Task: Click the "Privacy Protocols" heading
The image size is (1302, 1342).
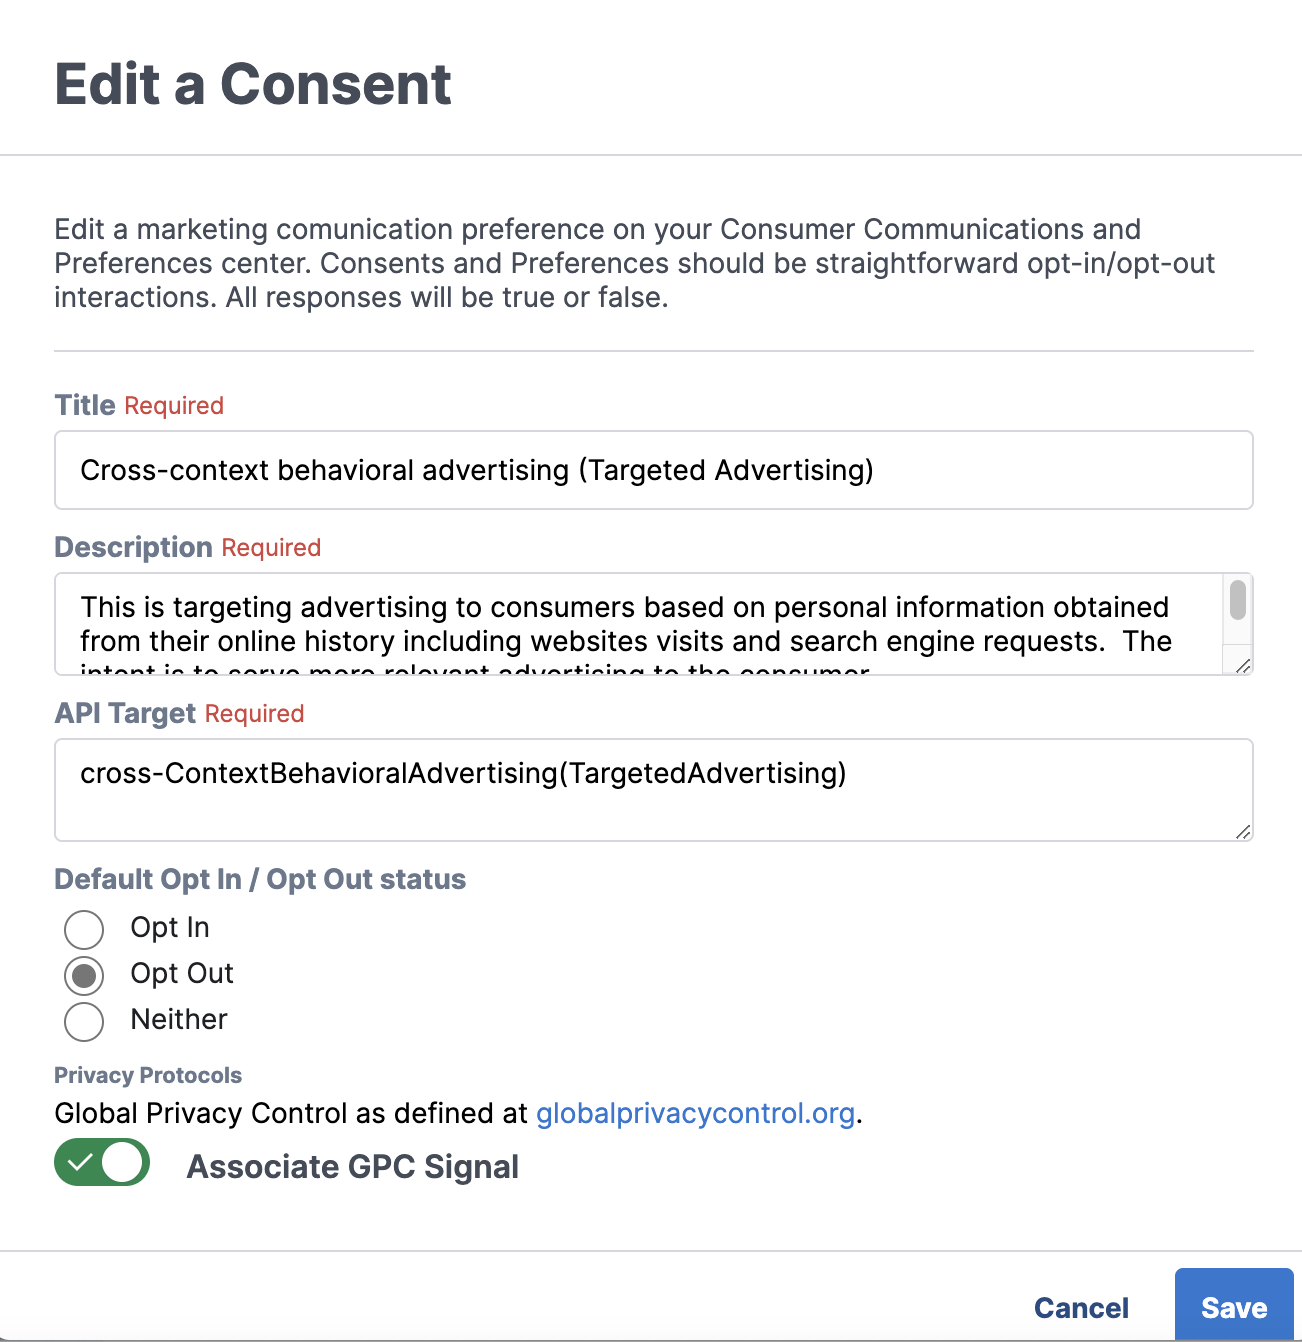Action: pos(148,1075)
